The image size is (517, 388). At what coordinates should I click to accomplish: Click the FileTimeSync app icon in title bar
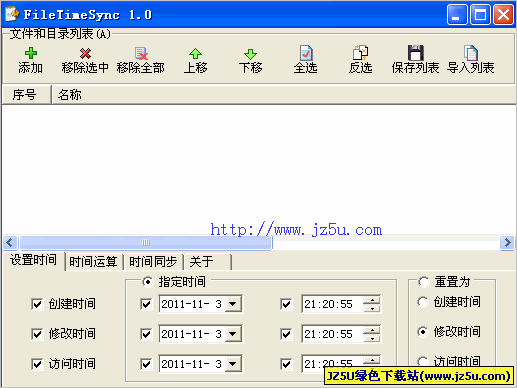pos(12,14)
